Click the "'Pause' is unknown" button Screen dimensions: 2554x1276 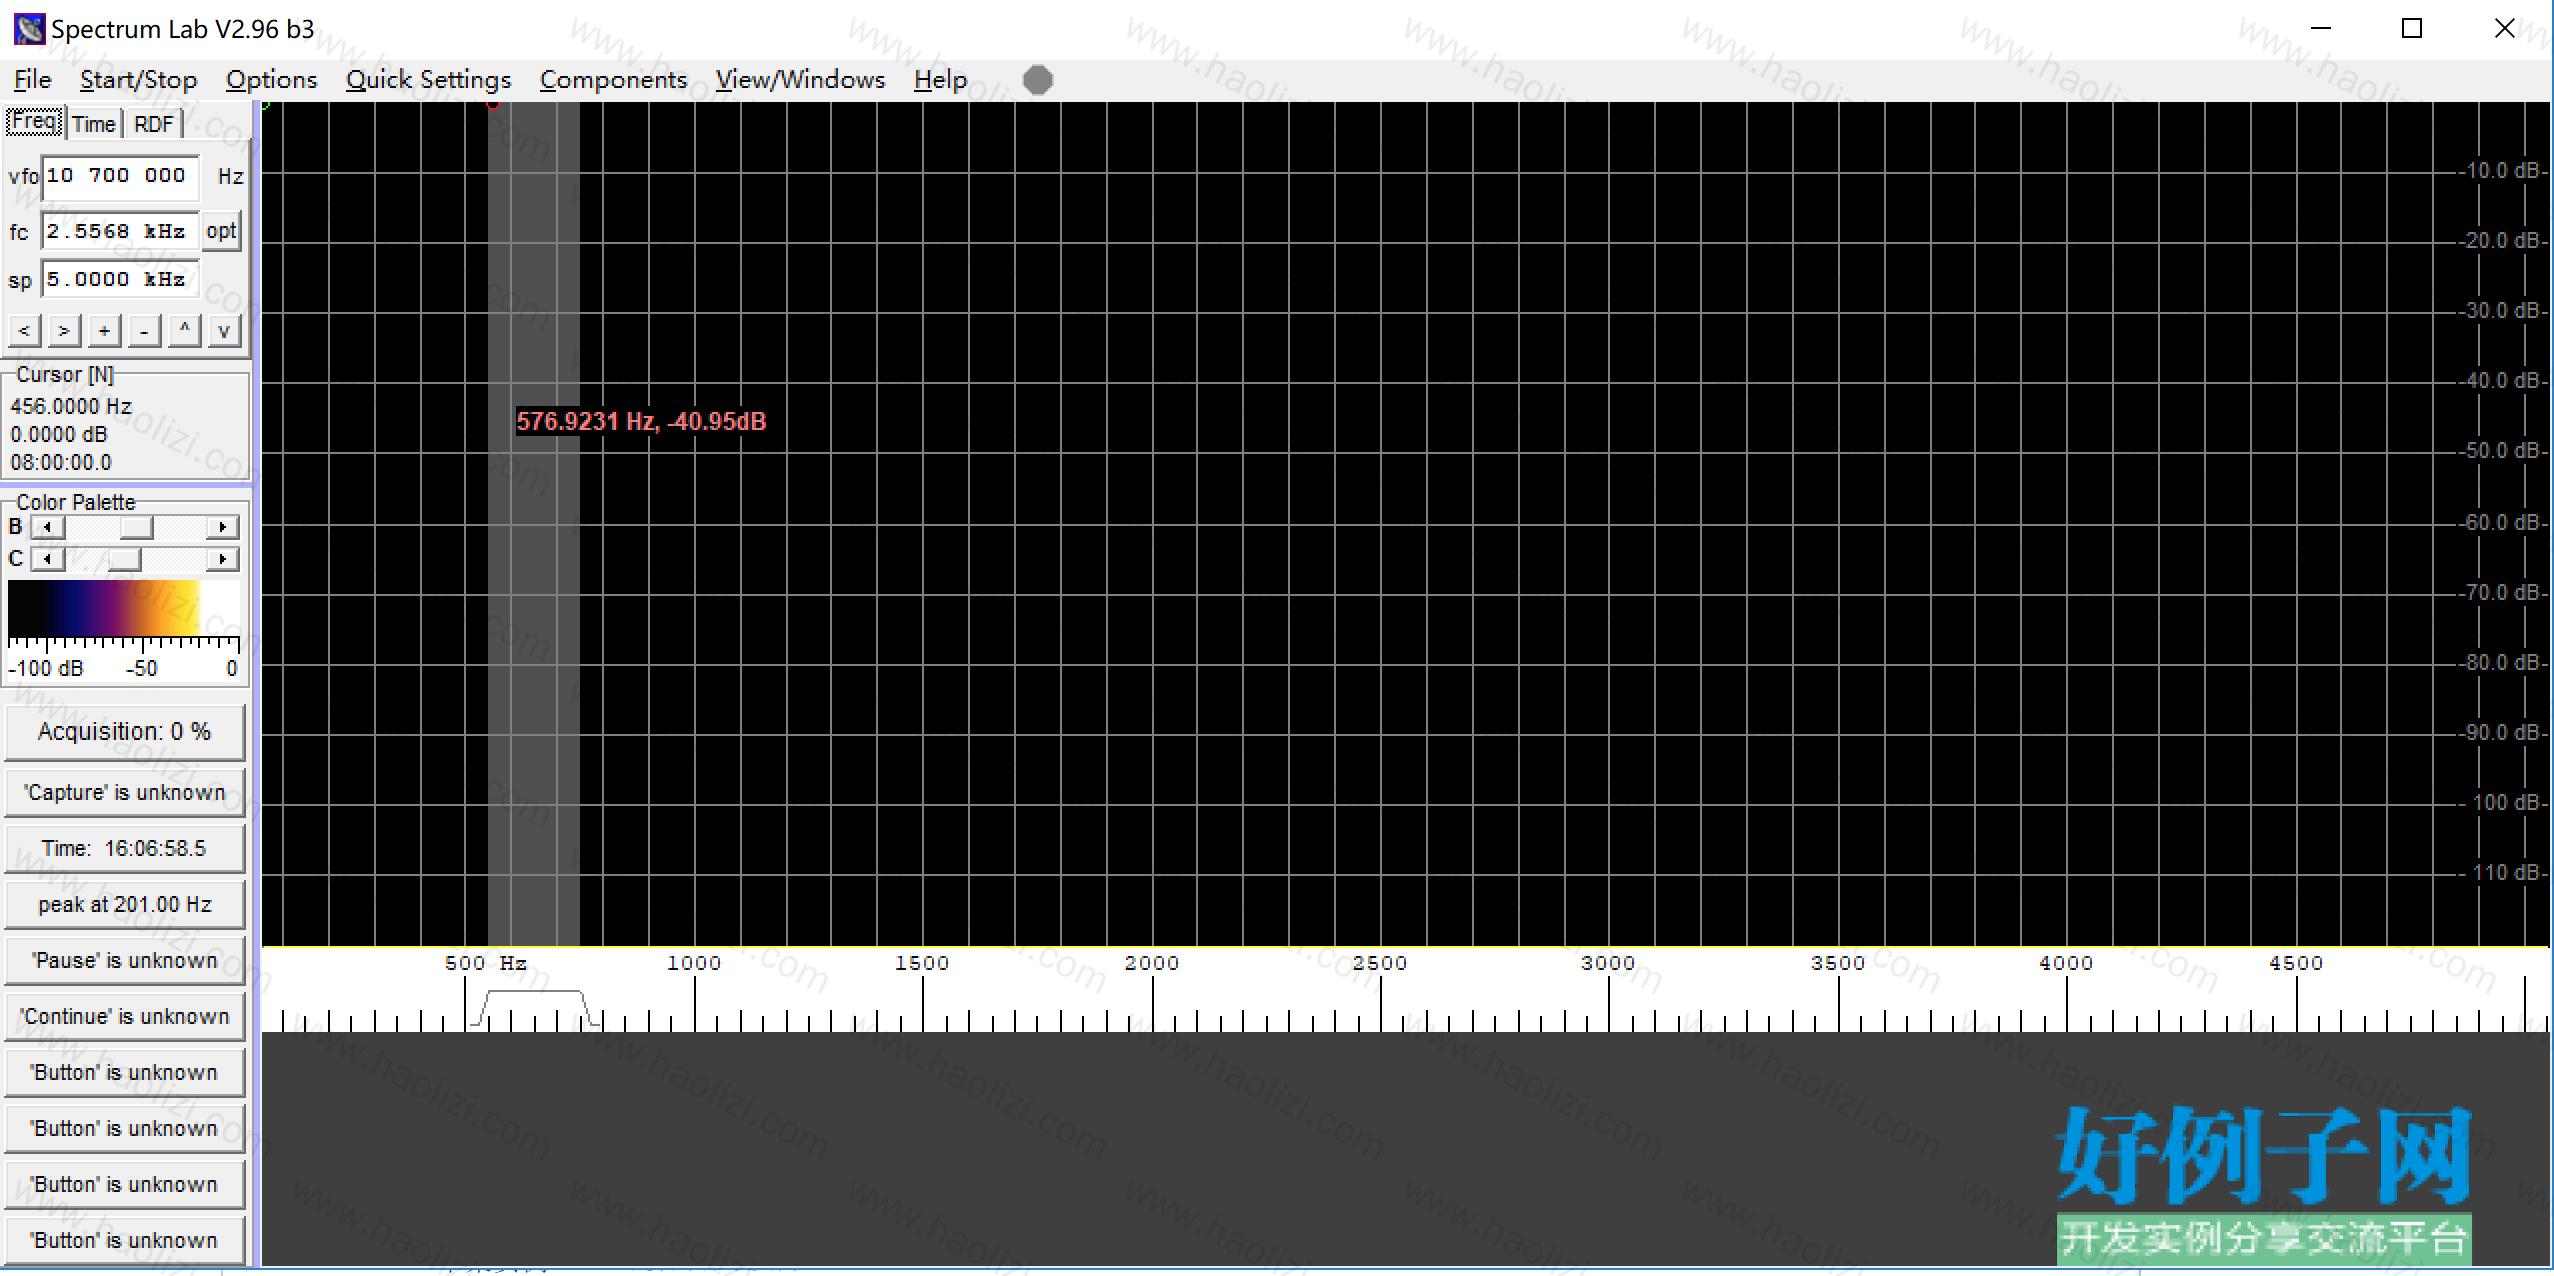[x=125, y=961]
